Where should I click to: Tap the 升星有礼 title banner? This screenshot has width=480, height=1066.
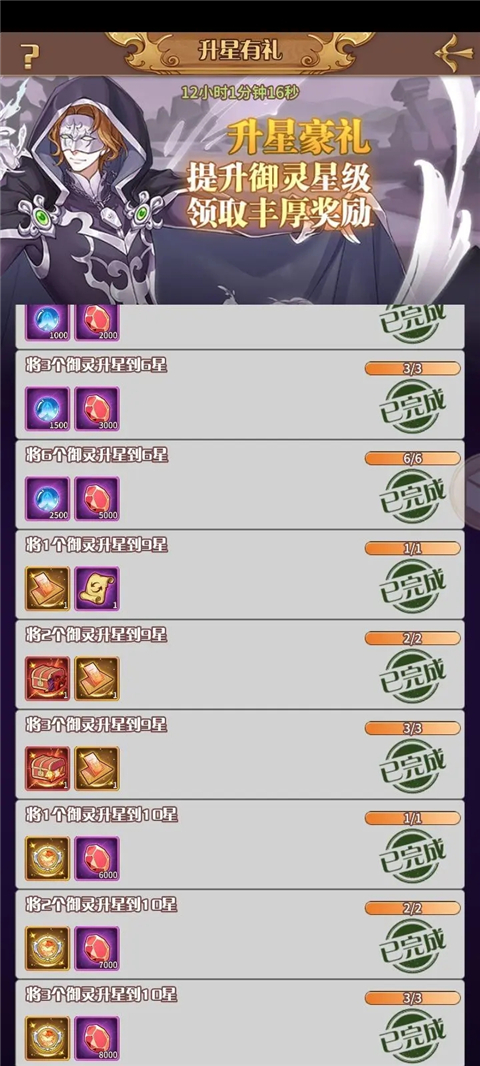point(240,52)
